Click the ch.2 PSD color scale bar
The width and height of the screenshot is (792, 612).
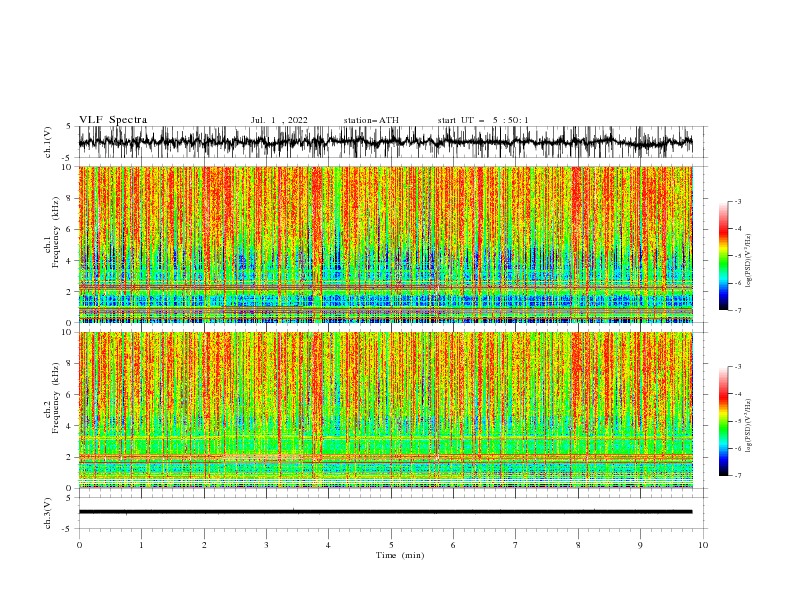tap(724, 421)
